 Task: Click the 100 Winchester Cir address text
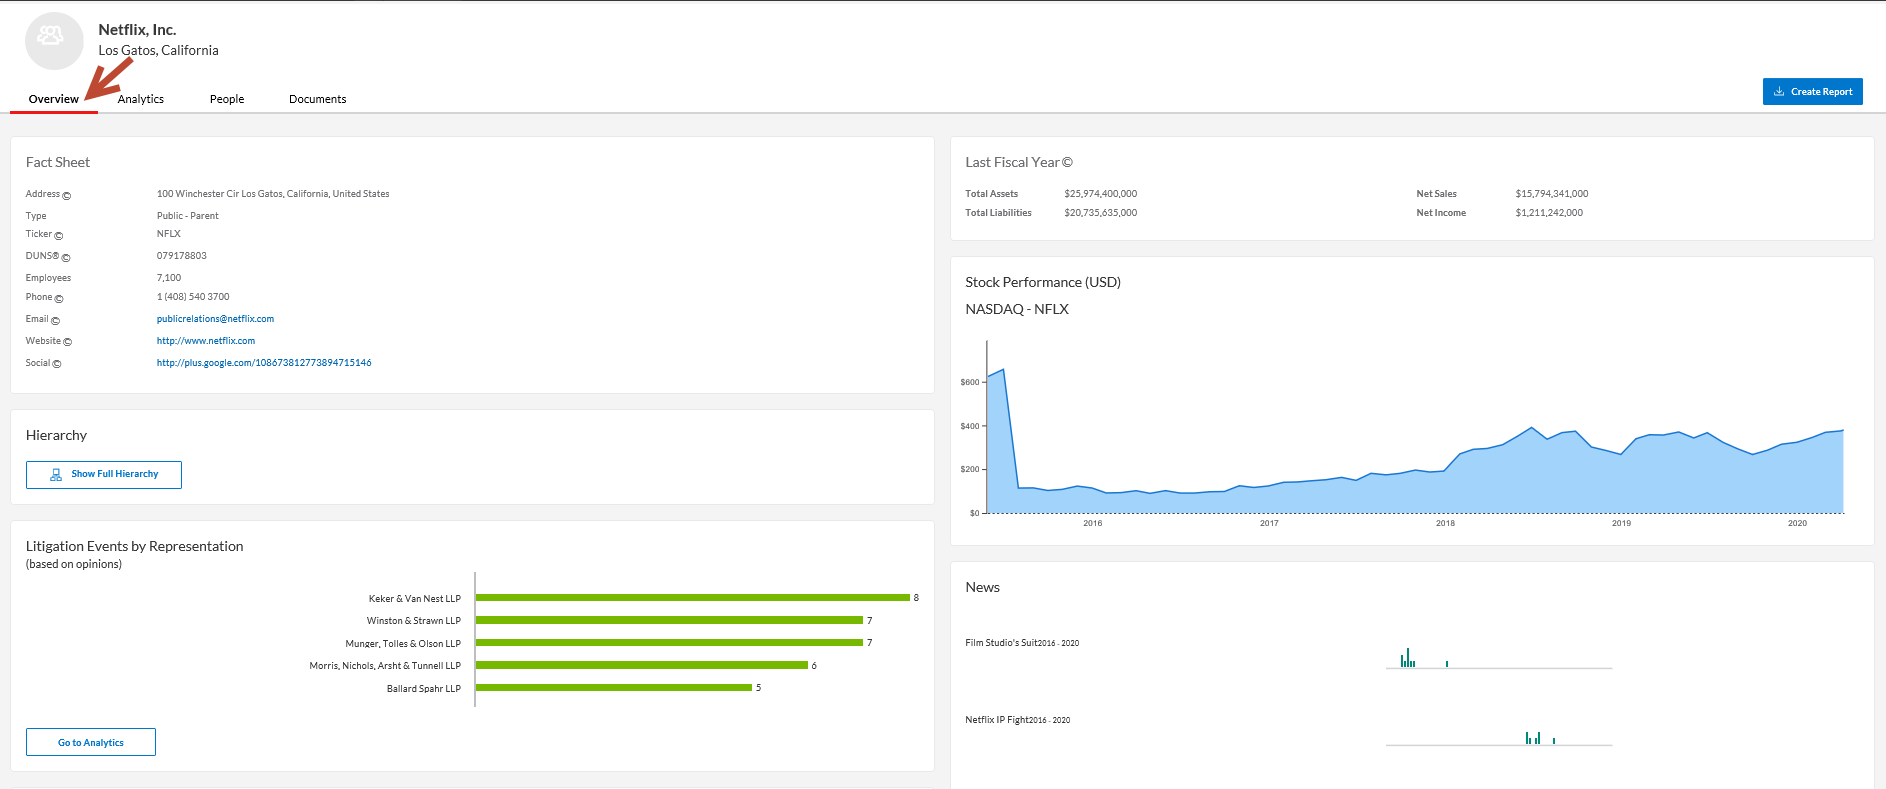273,194
